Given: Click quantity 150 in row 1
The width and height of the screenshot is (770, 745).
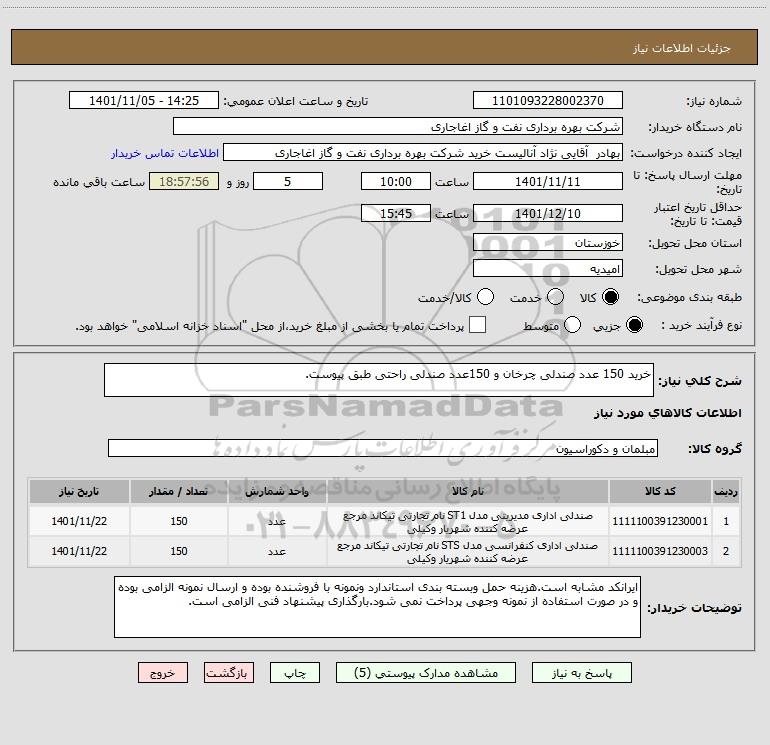Looking at the screenshot, I should point(179,521).
